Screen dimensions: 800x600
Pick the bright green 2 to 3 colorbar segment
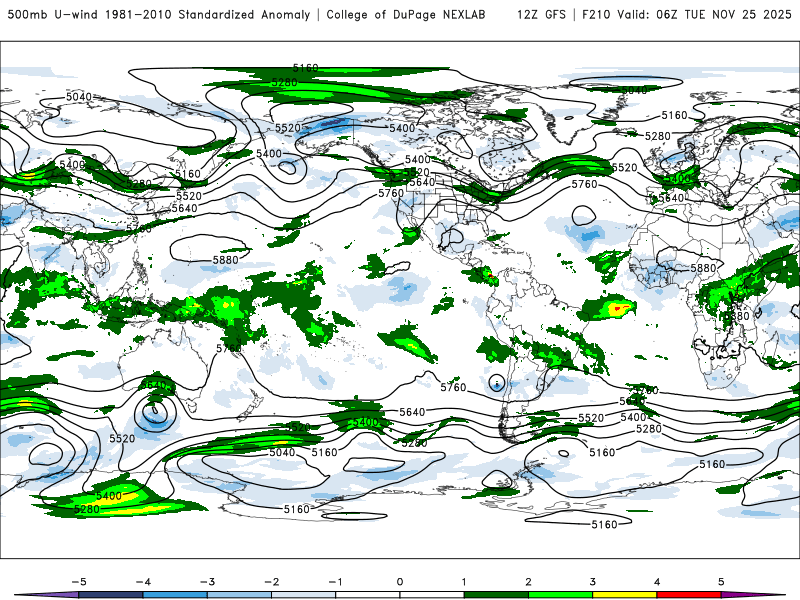[561, 595]
